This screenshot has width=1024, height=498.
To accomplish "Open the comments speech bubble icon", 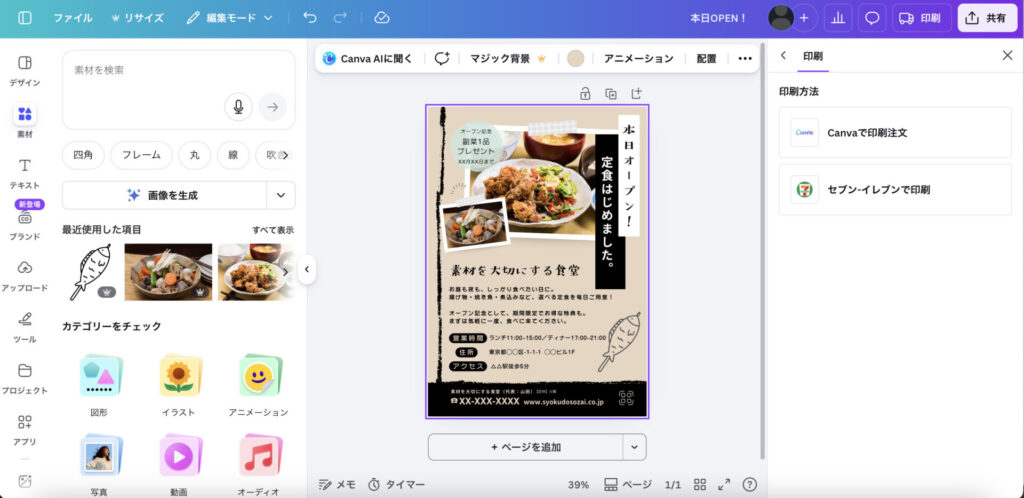I will point(872,18).
